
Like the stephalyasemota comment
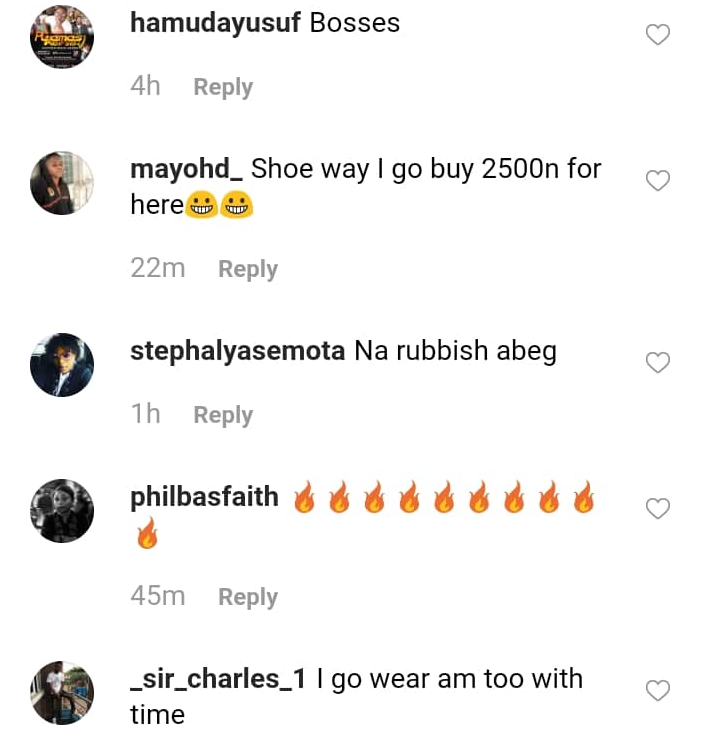[x=657, y=363]
